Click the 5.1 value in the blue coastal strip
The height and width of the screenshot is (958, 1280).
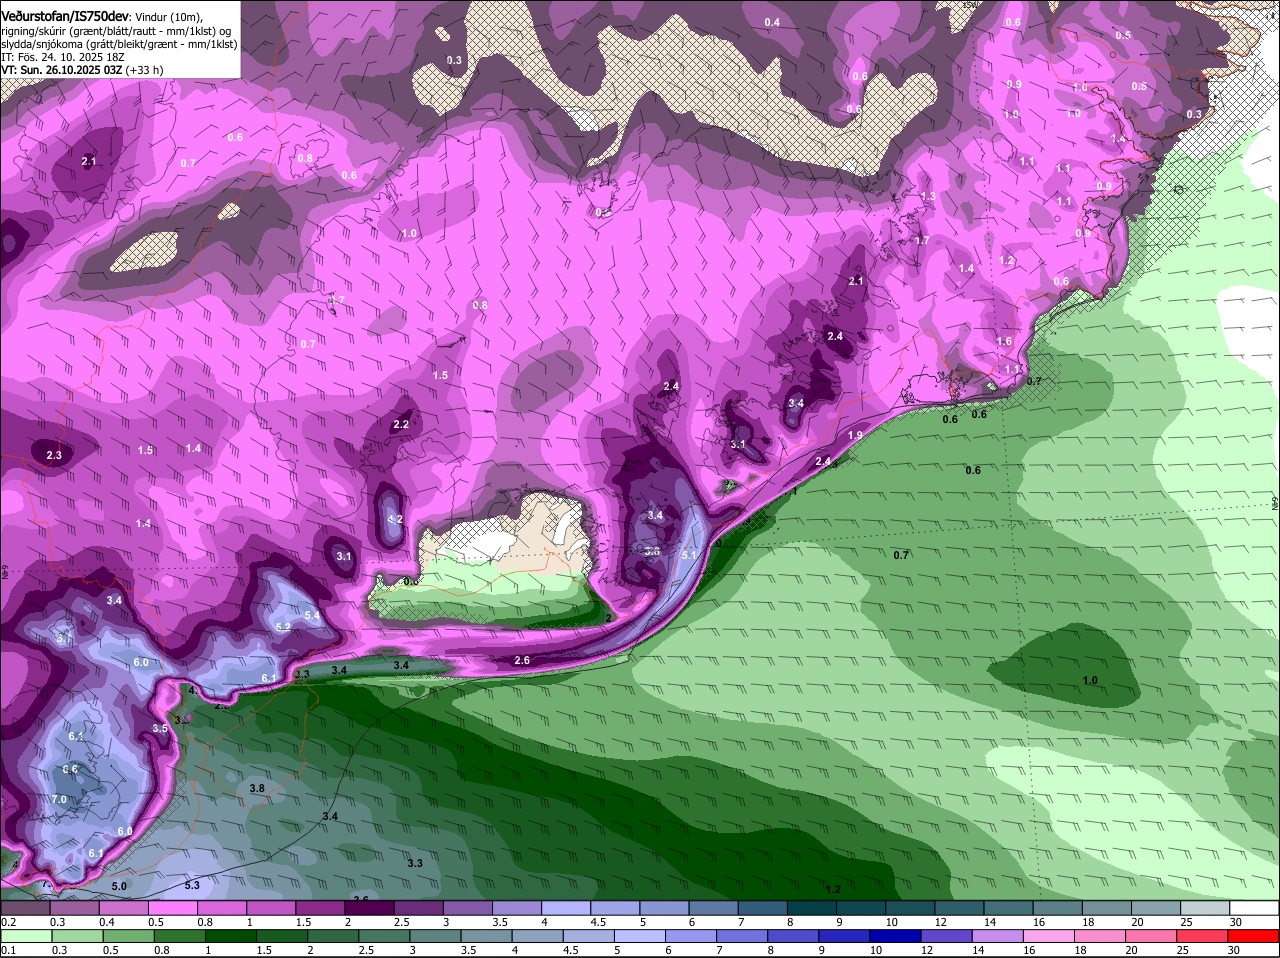[x=689, y=554]
